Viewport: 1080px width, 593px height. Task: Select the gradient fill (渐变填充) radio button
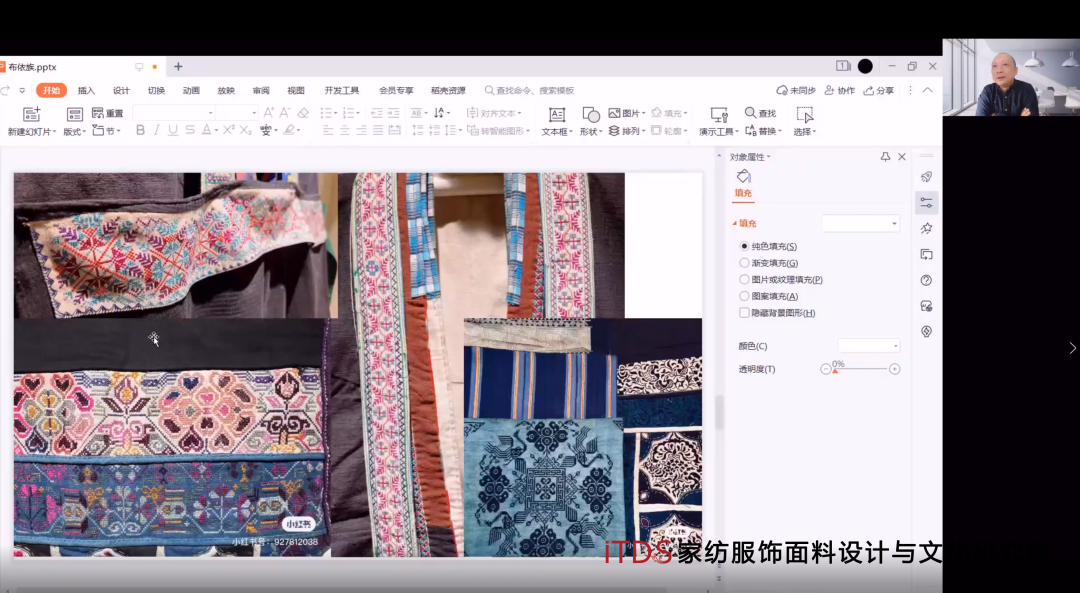tap(744, 262)
